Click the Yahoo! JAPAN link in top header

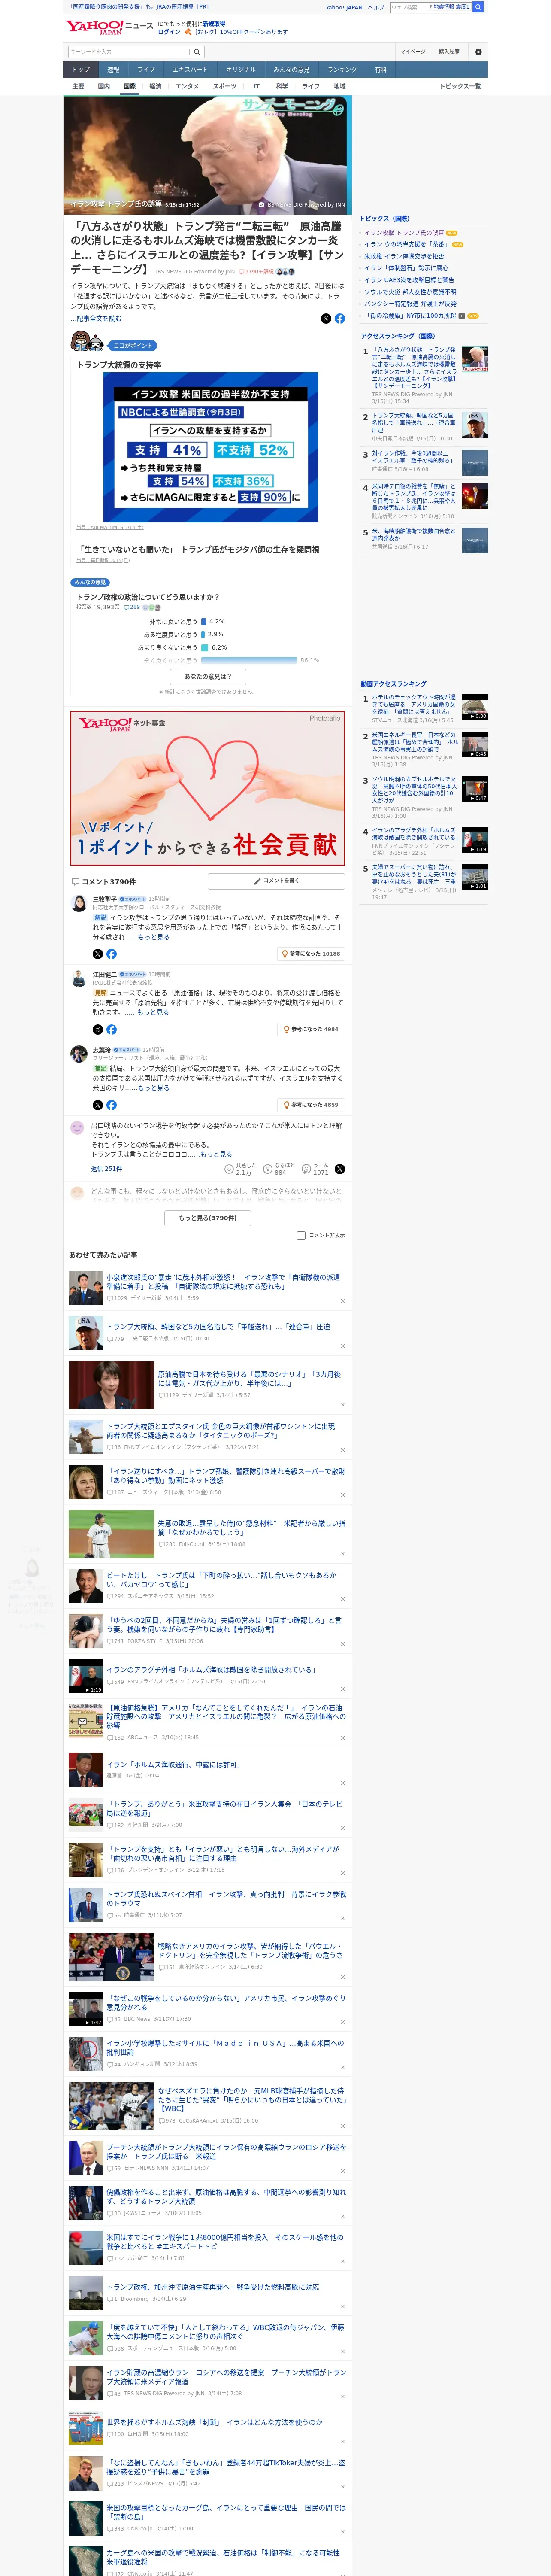(344, 7)
